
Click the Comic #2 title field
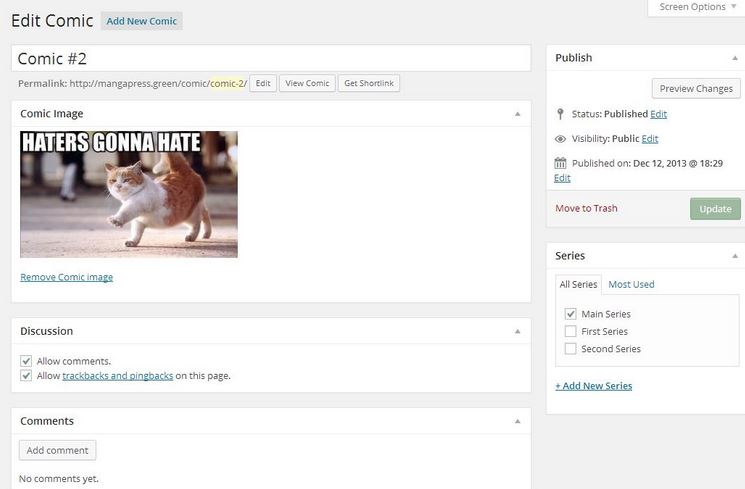tap(271, 58)
